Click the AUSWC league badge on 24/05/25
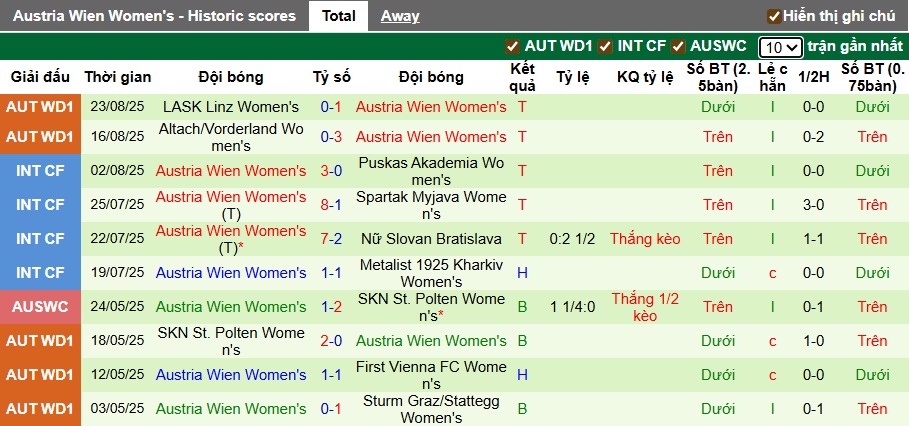The image size is (909, 426). coord(41,307)
